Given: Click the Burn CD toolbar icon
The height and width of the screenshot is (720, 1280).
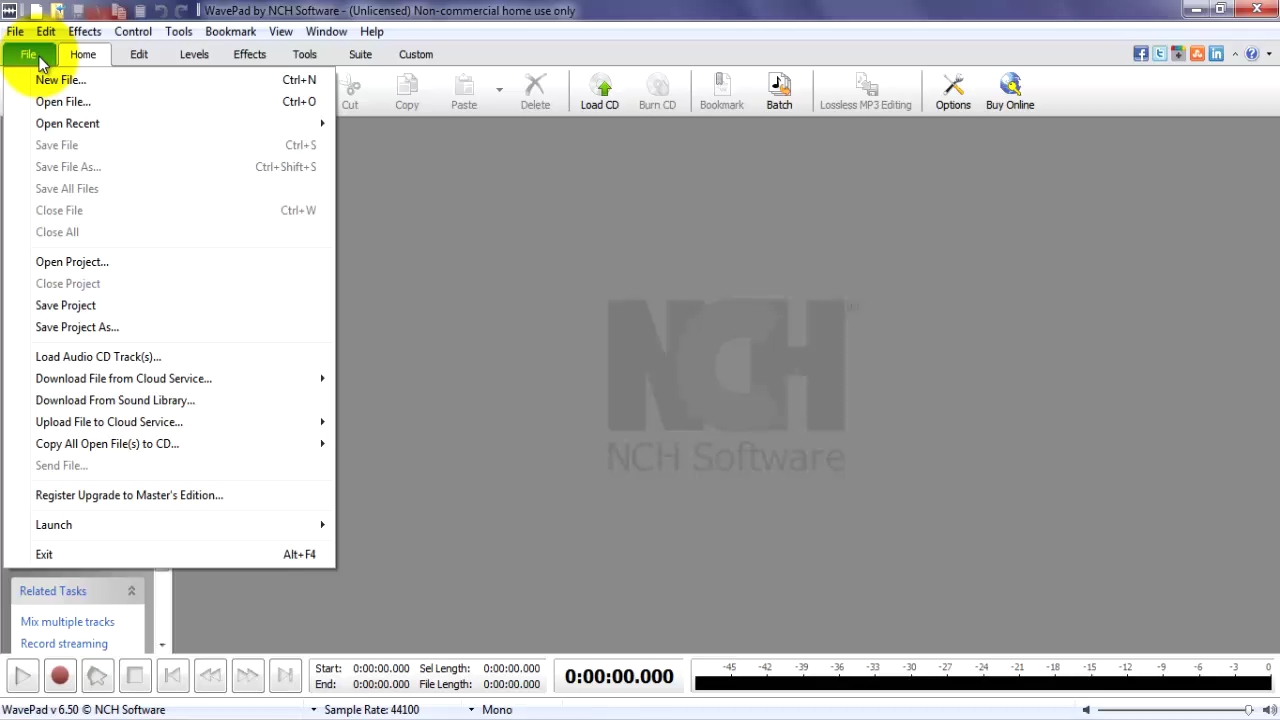Looking at the screenshot, I should click(x=657, y=91).
